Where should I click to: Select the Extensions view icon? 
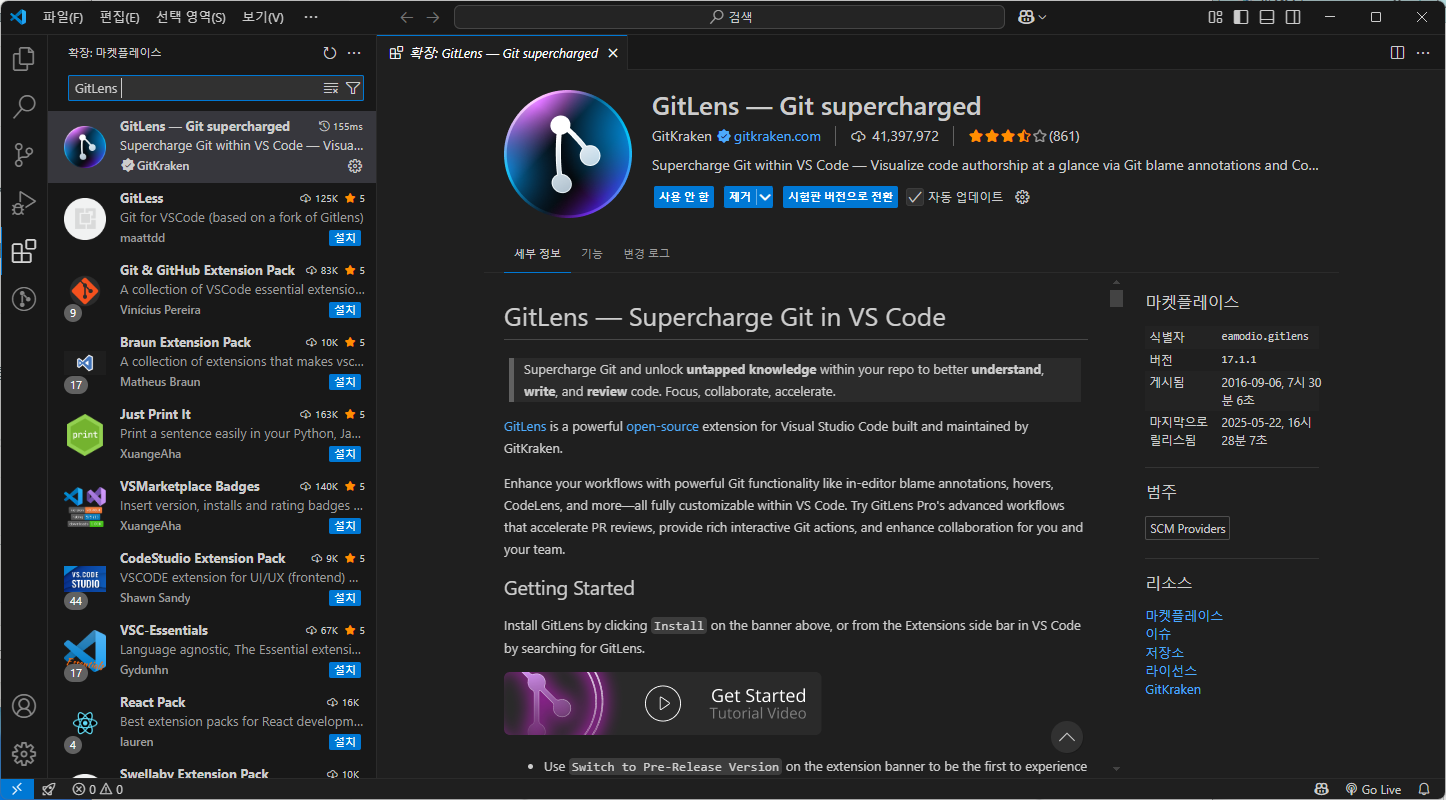24,251
